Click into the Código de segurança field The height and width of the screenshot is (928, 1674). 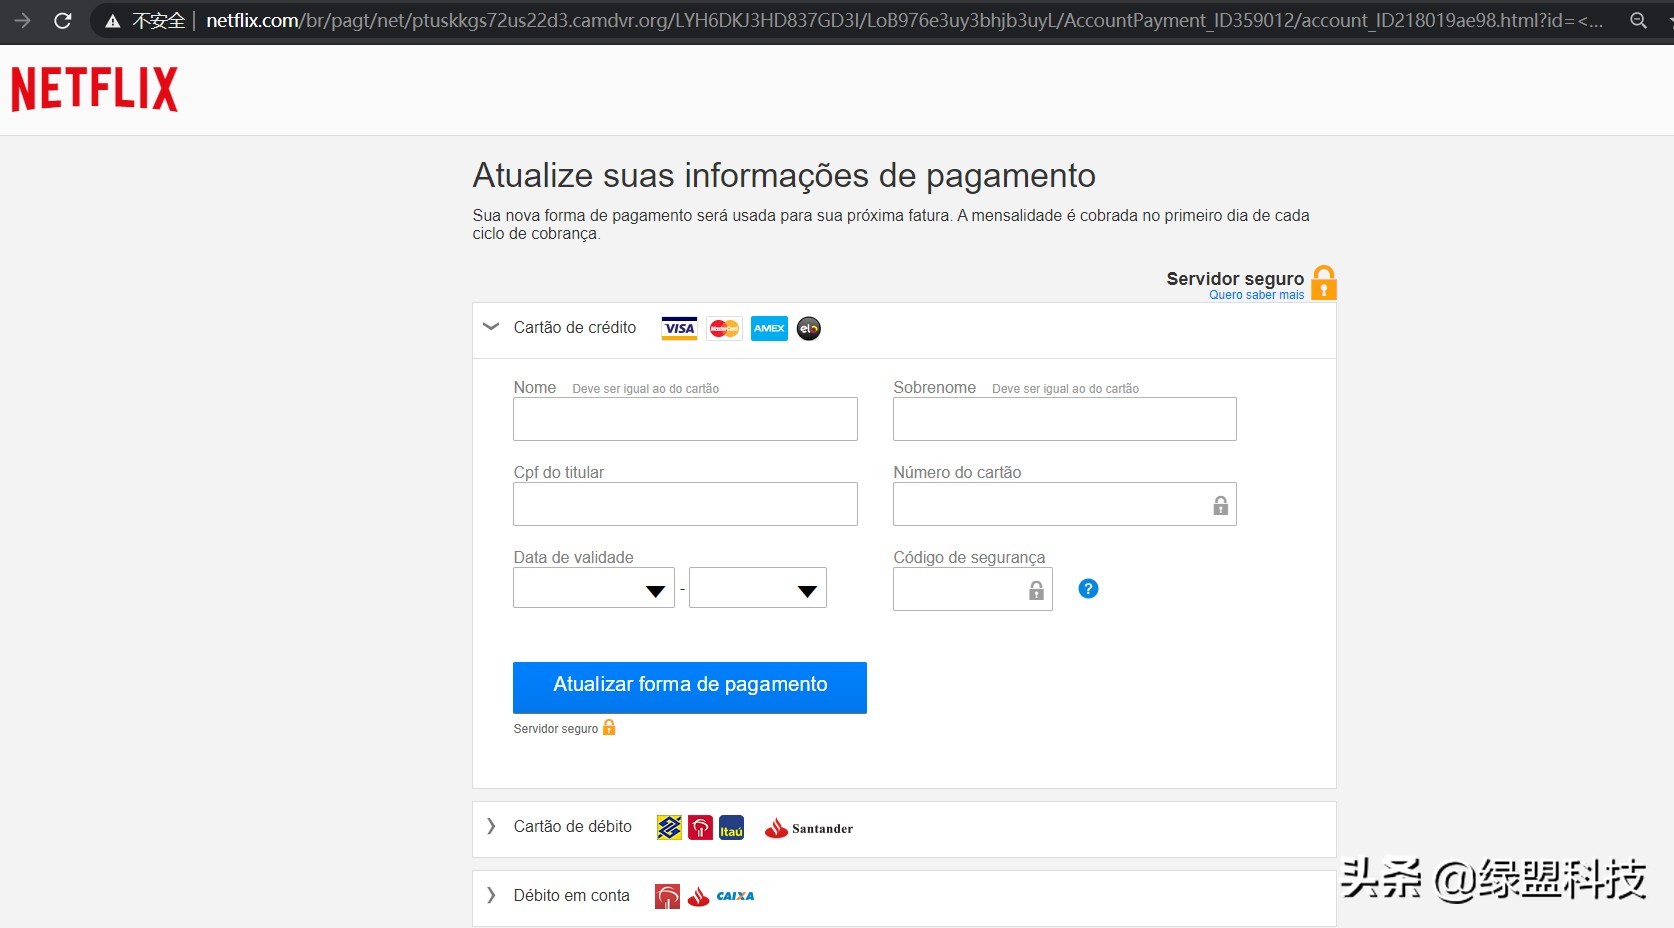[x=973, y=589]
